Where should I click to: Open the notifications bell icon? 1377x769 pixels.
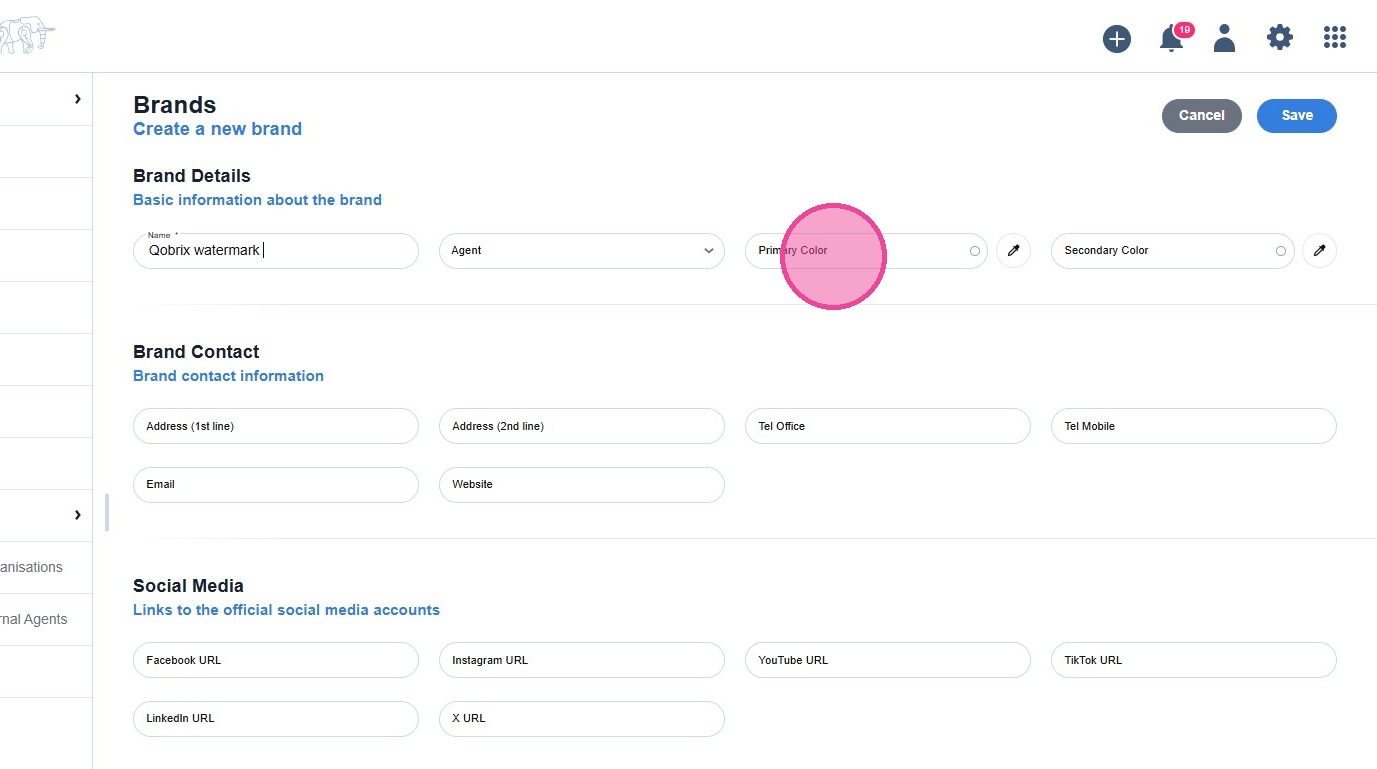1172,39
